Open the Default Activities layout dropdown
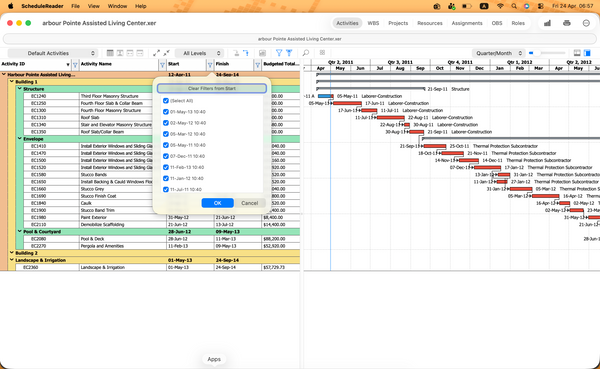Screen dimensions: 600x369 tap(52, 53)
